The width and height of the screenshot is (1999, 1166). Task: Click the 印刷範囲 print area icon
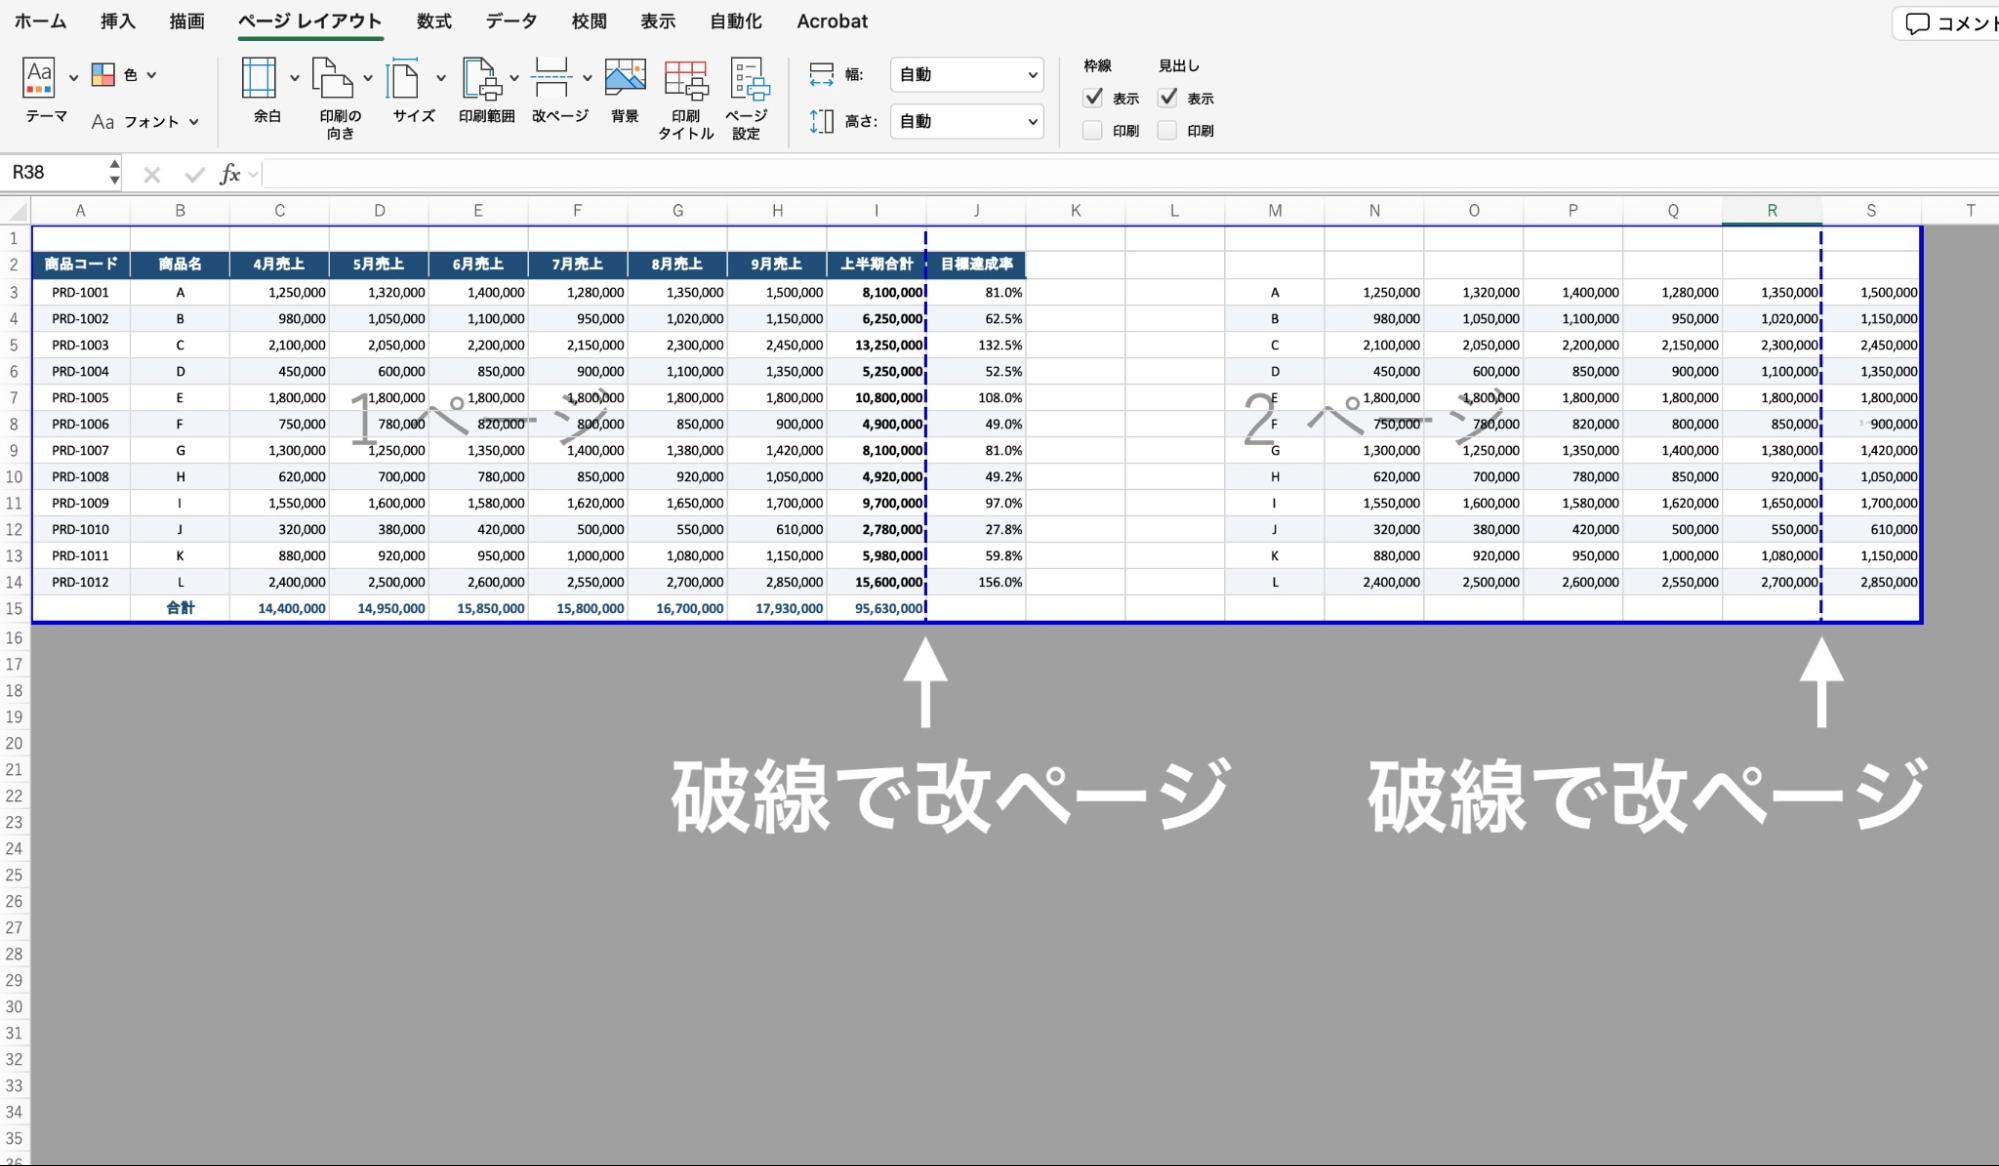tap(481, 78)
